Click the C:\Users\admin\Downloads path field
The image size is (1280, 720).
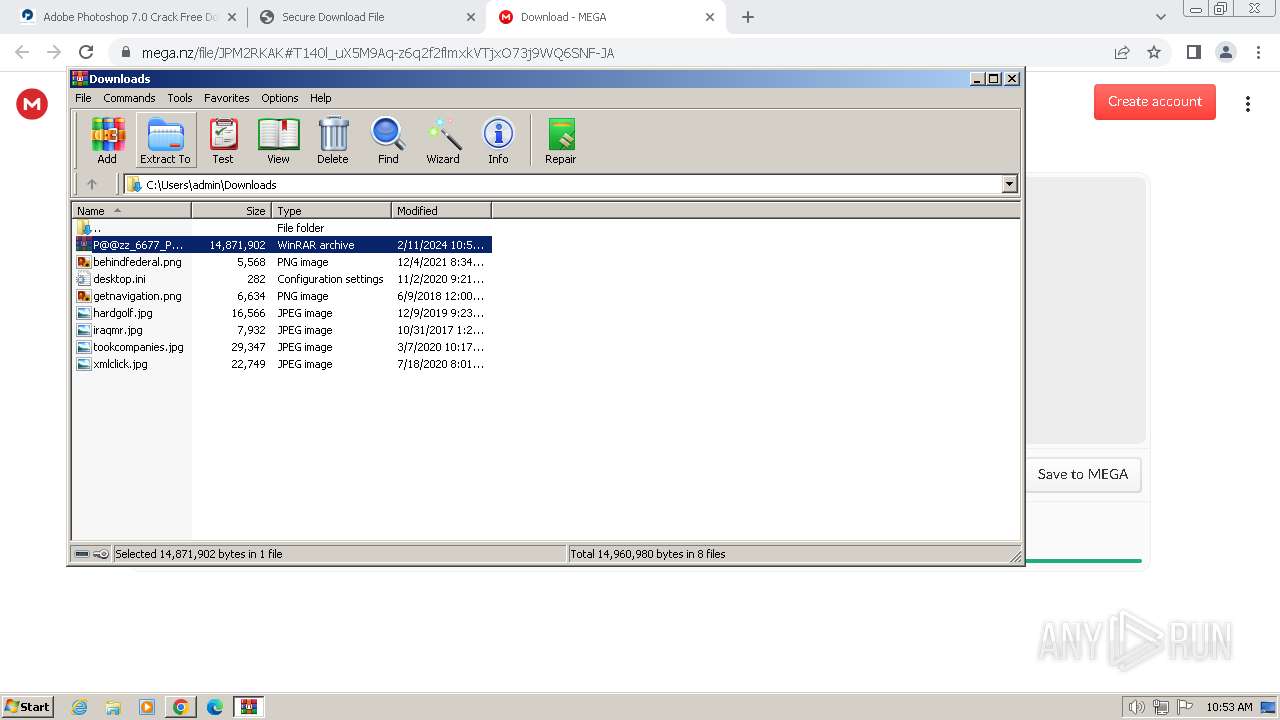click(x=564, y=184)
